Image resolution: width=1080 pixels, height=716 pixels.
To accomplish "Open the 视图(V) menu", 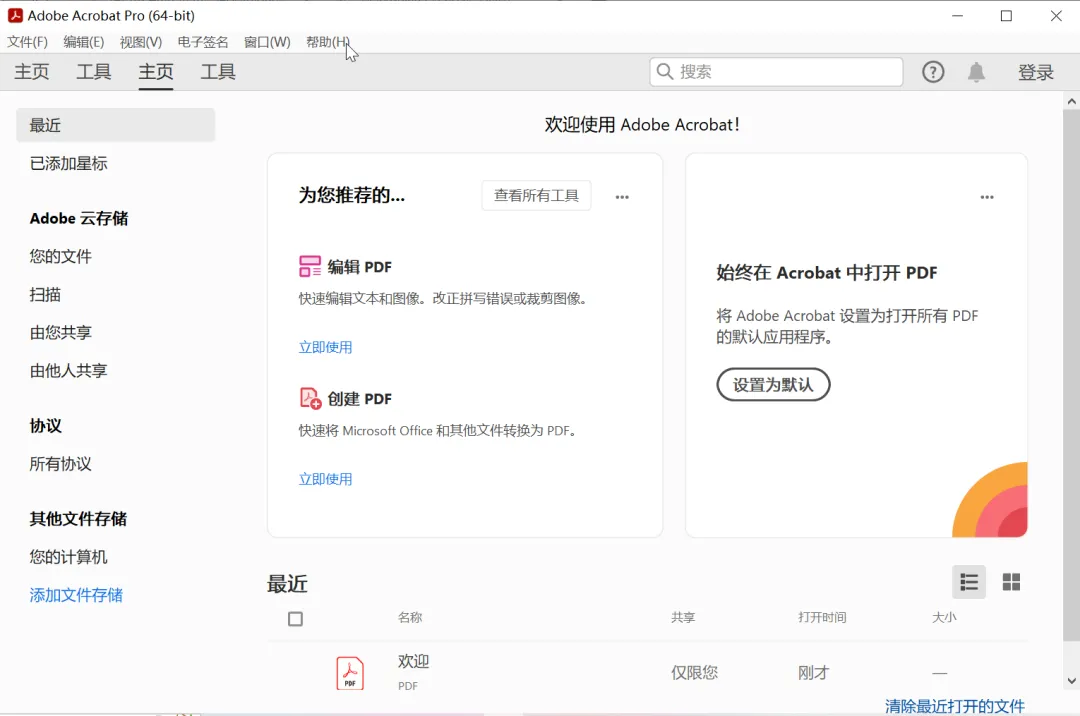I will tap(141, 42).
